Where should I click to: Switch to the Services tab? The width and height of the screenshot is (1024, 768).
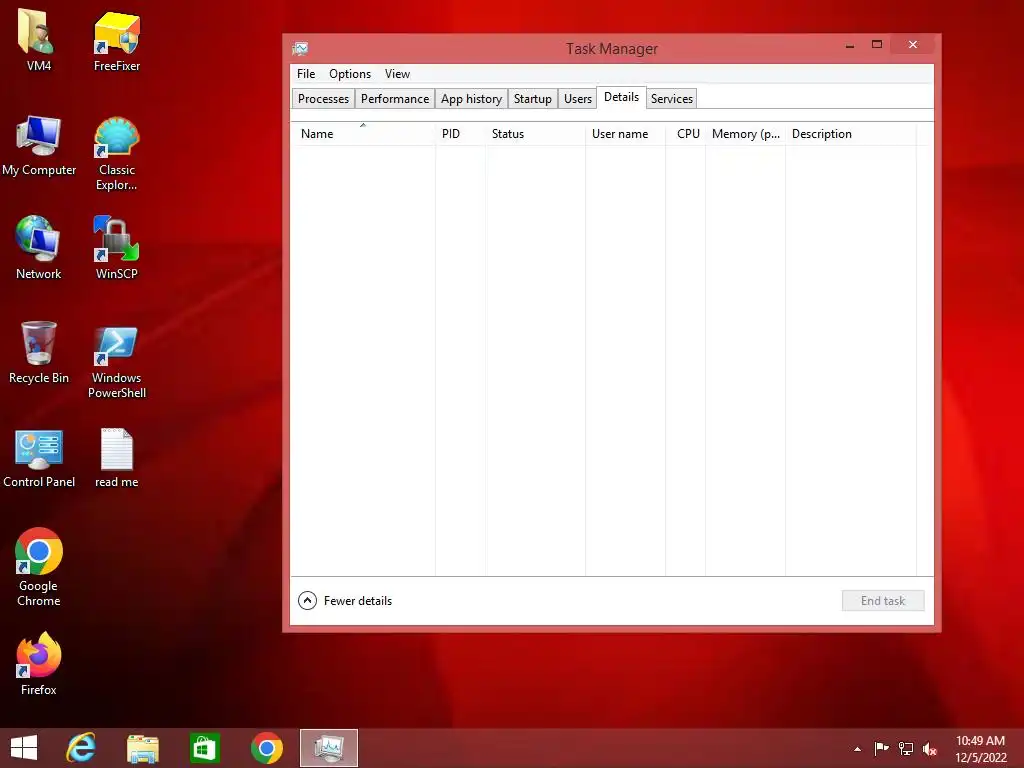click(671, 99)
